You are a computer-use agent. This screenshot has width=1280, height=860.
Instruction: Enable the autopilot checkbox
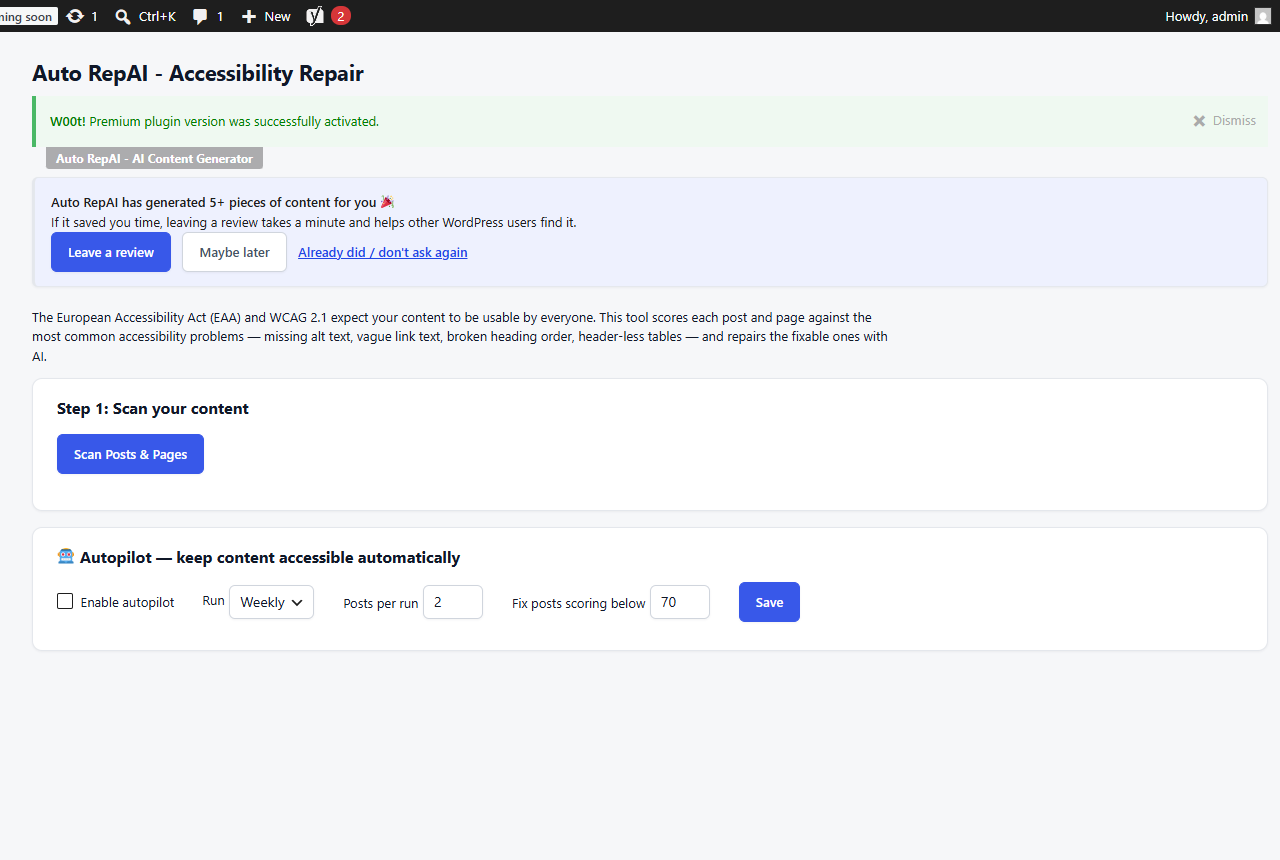click(65, 601)
